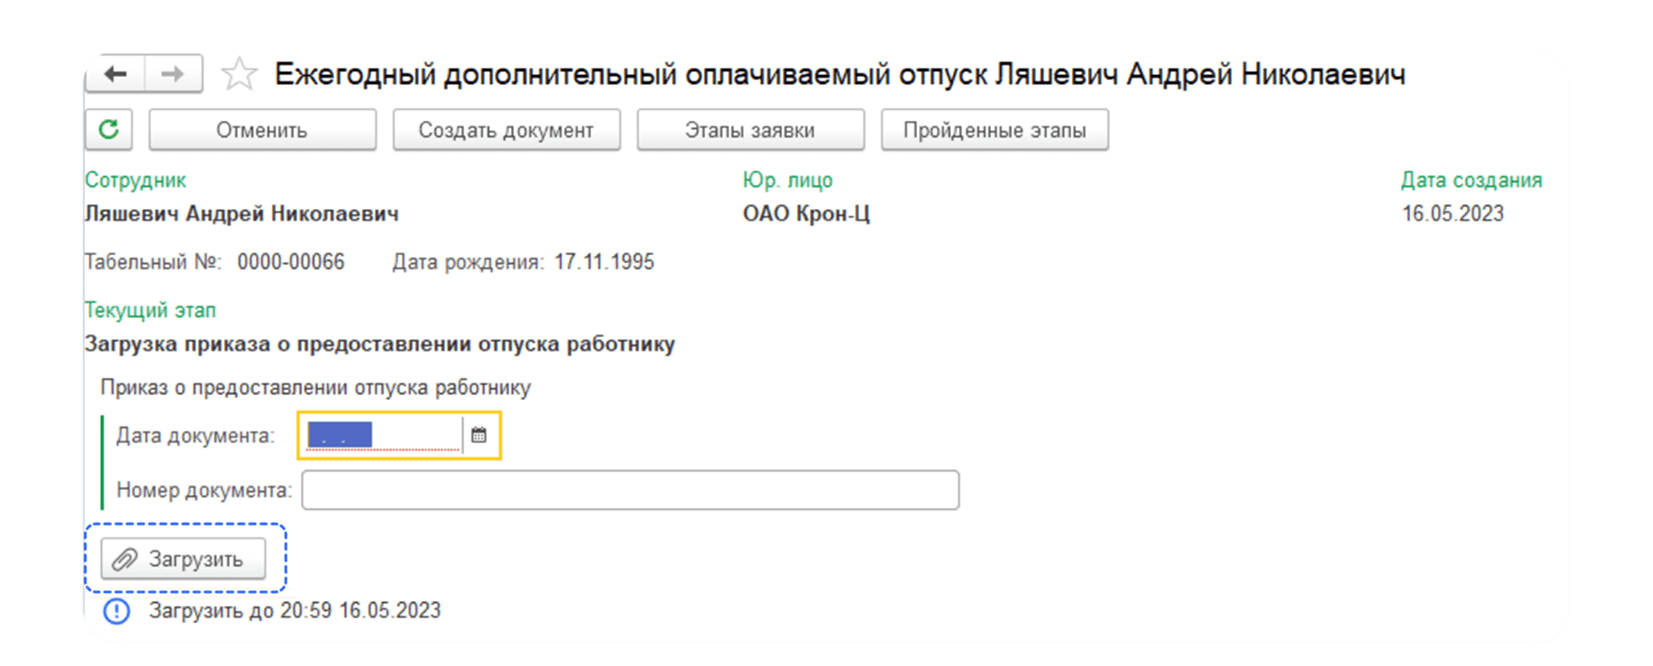
Task: Click Создать документ button
Action: (x=506, y=130)
